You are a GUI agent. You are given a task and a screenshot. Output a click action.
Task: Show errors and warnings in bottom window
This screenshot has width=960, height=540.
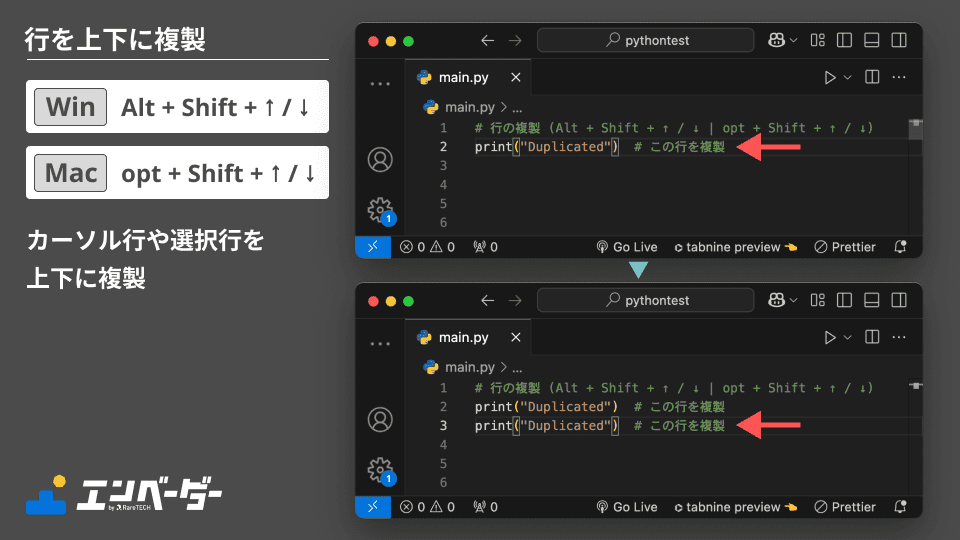point(427,507)
